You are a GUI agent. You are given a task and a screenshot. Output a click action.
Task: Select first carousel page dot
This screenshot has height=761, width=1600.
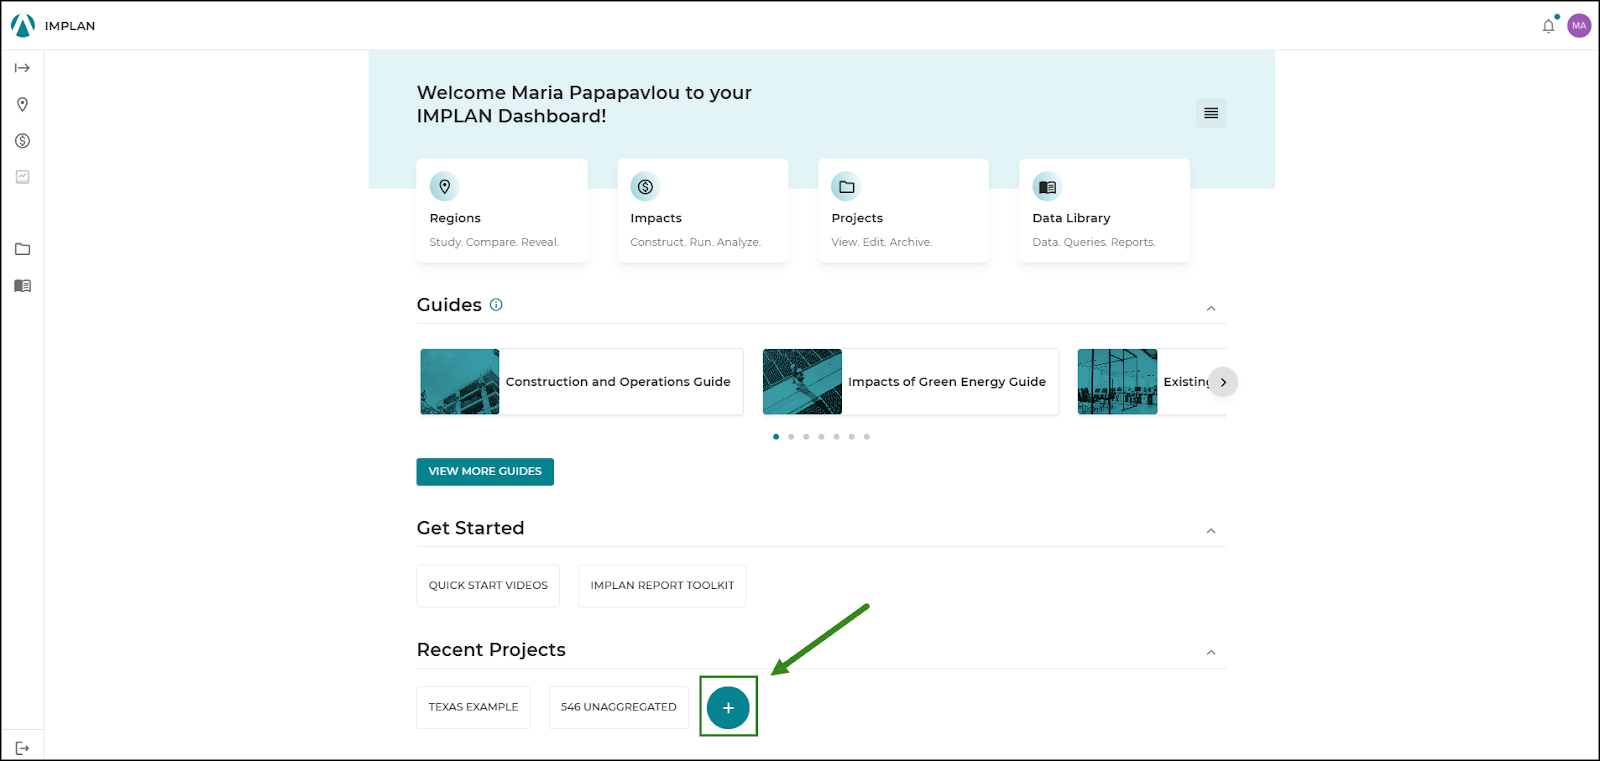(776, 437)
